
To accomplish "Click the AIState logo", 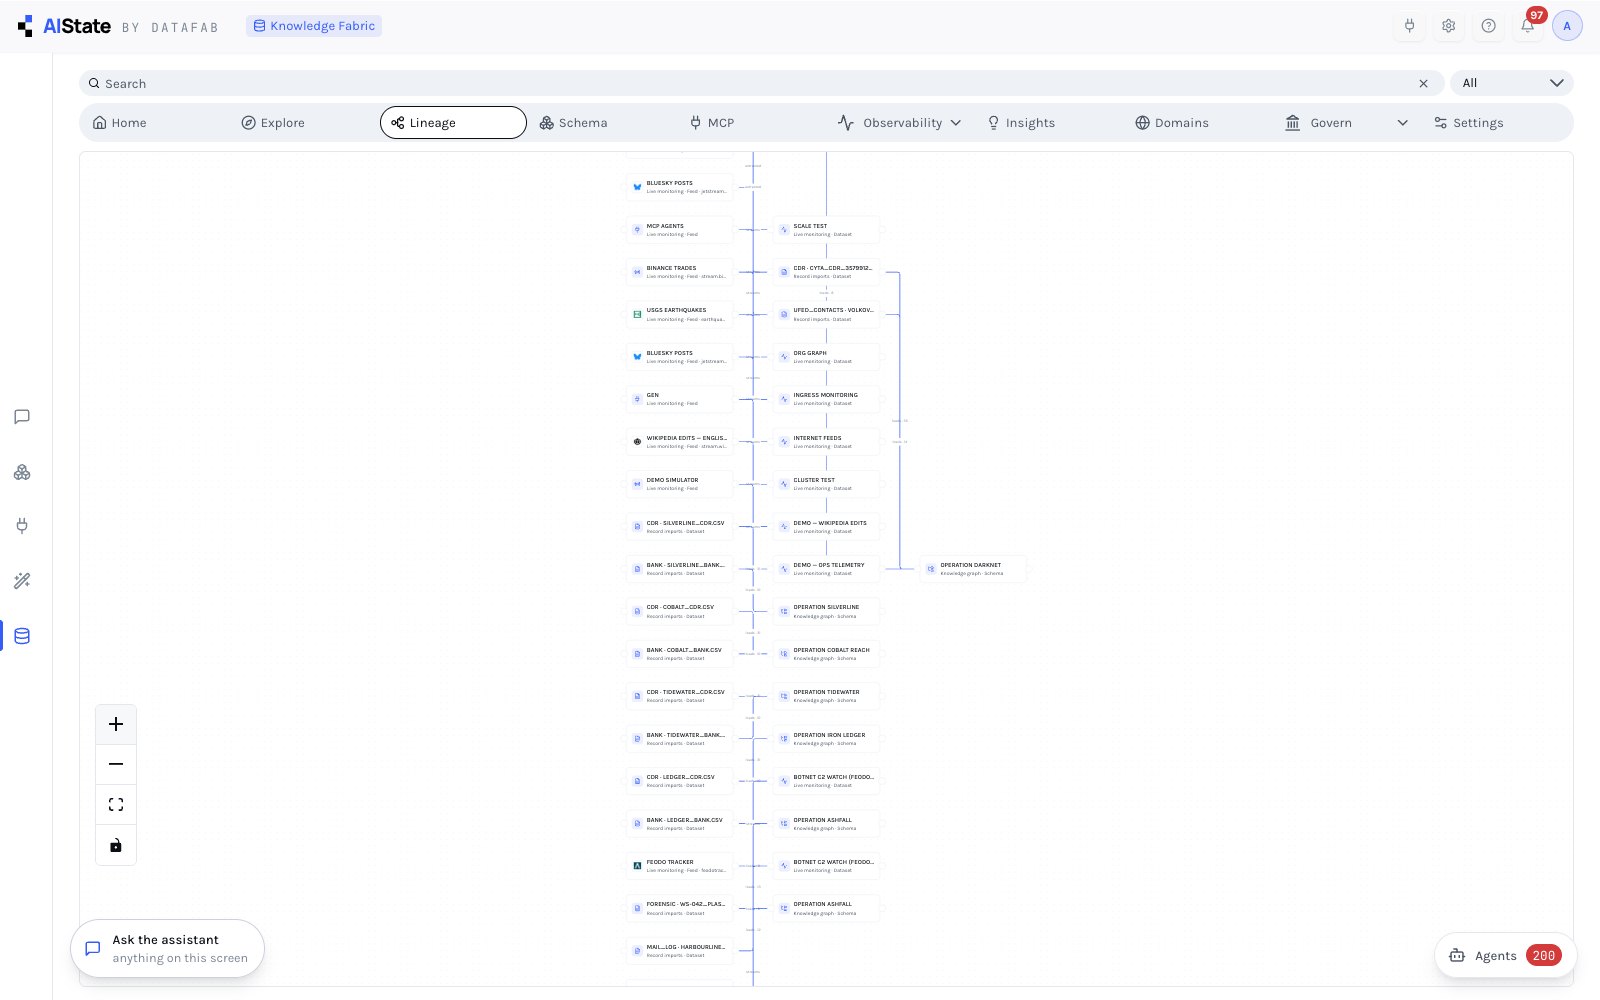I will 64,26.
